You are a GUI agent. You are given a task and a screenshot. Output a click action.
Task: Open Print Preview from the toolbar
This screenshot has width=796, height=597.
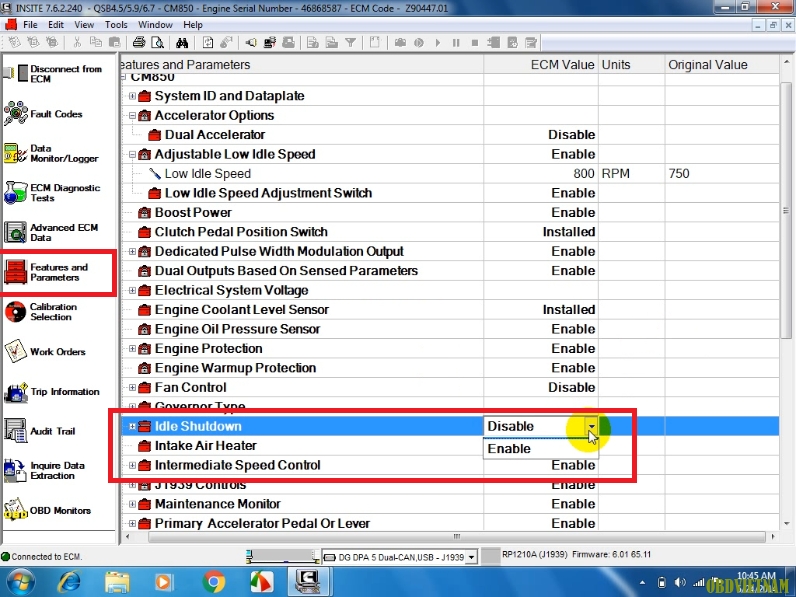157,43
